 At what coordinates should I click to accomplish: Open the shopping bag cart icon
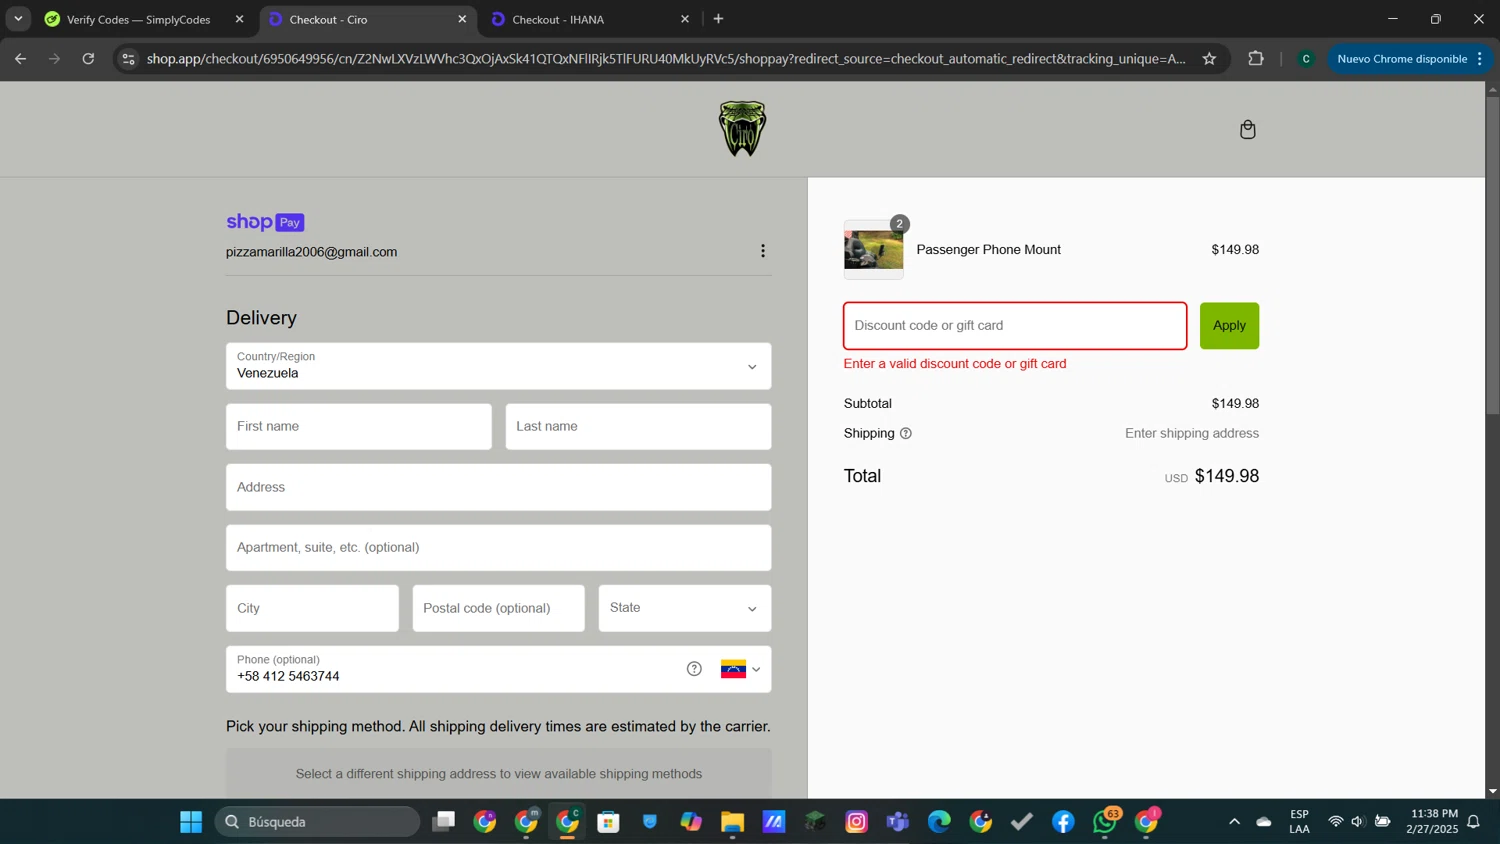coord(1247,129)
